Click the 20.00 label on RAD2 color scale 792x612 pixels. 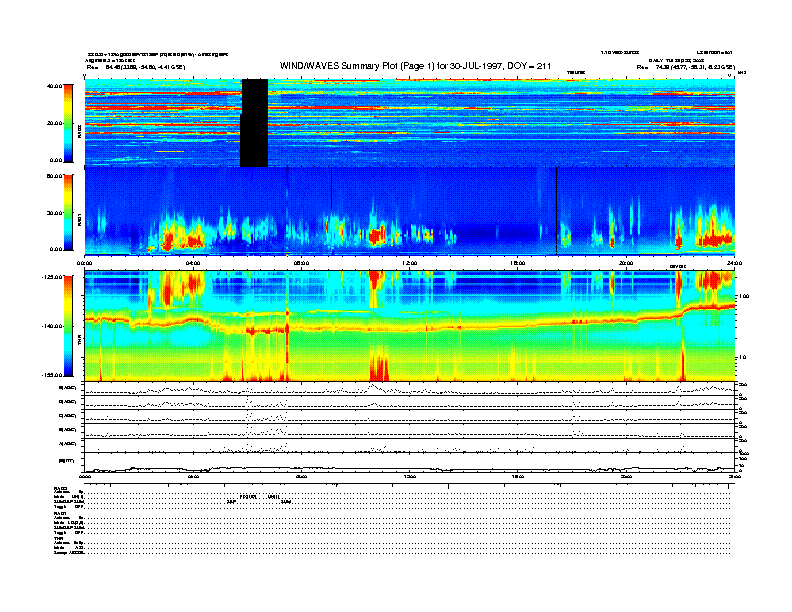[55, 123]
